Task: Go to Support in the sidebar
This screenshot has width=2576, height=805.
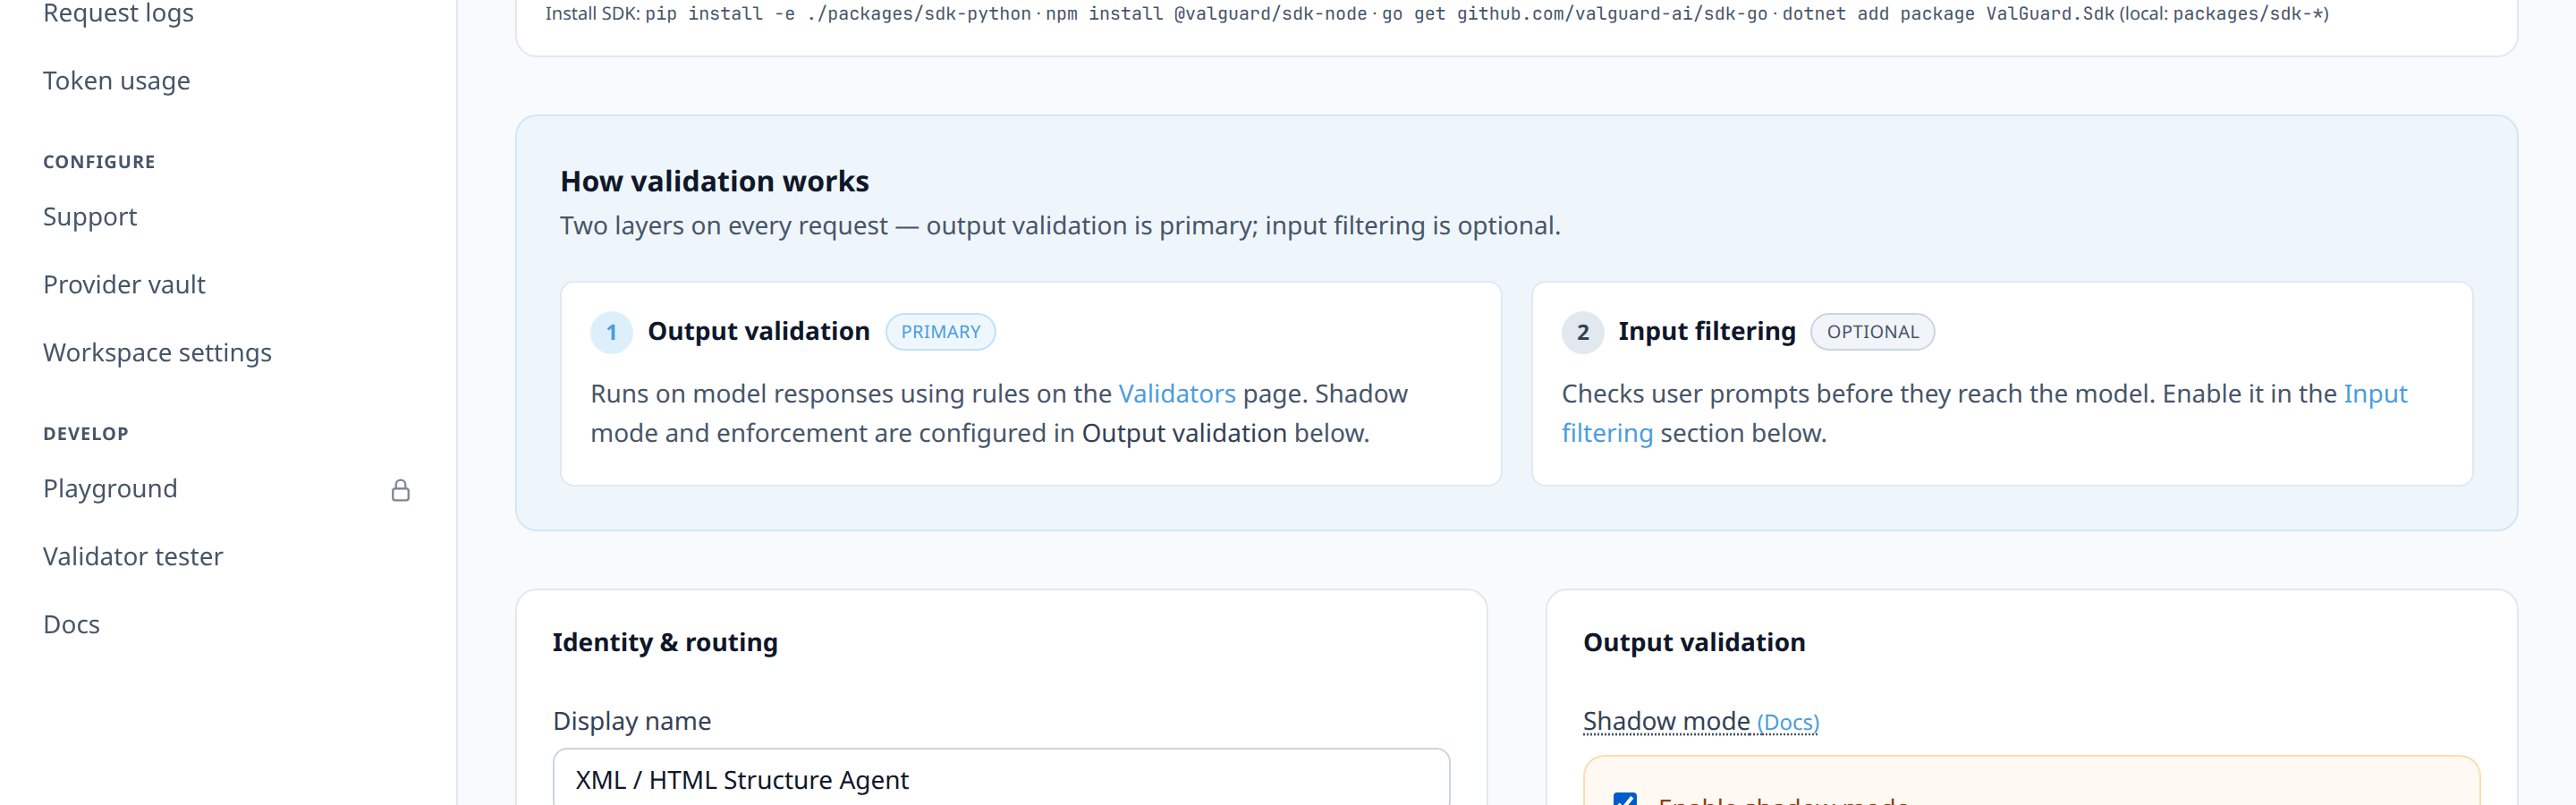Action: coord(90,217)
